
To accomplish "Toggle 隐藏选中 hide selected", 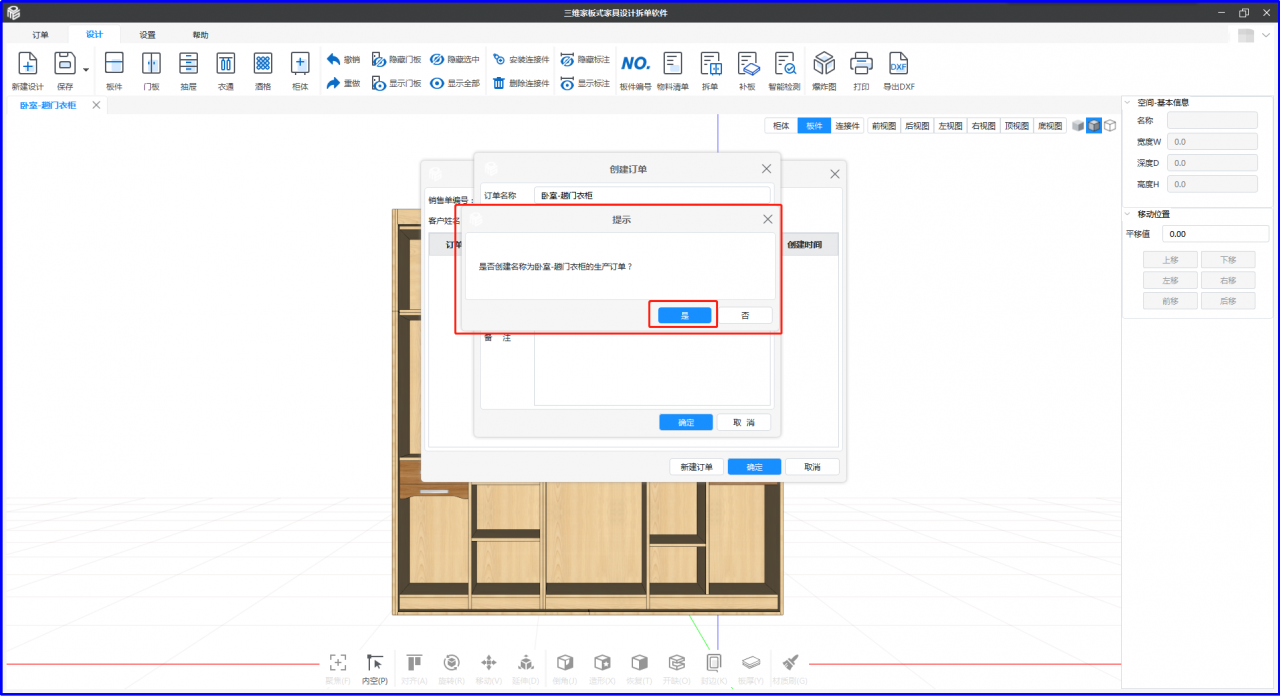I will pyautogui.click(x=455, y=60).
